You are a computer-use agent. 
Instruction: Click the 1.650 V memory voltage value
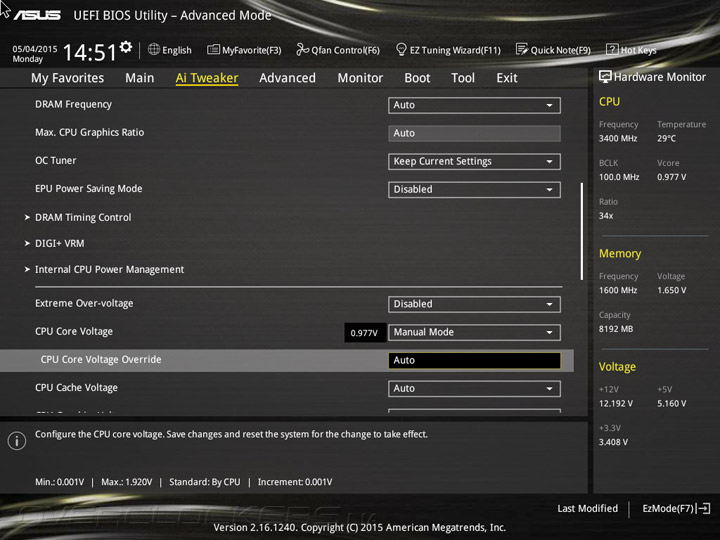click(671, 290)
